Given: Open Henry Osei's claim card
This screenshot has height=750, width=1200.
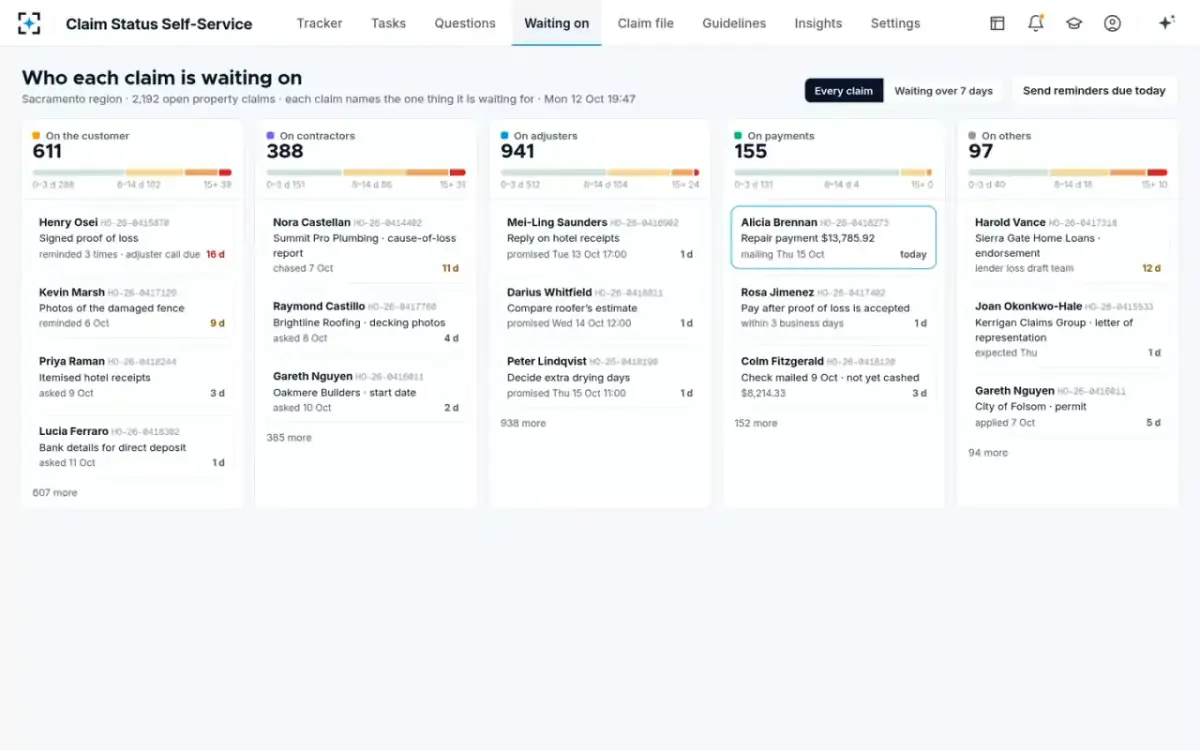Looking at the screenshot, I should (x=132, y=238).
